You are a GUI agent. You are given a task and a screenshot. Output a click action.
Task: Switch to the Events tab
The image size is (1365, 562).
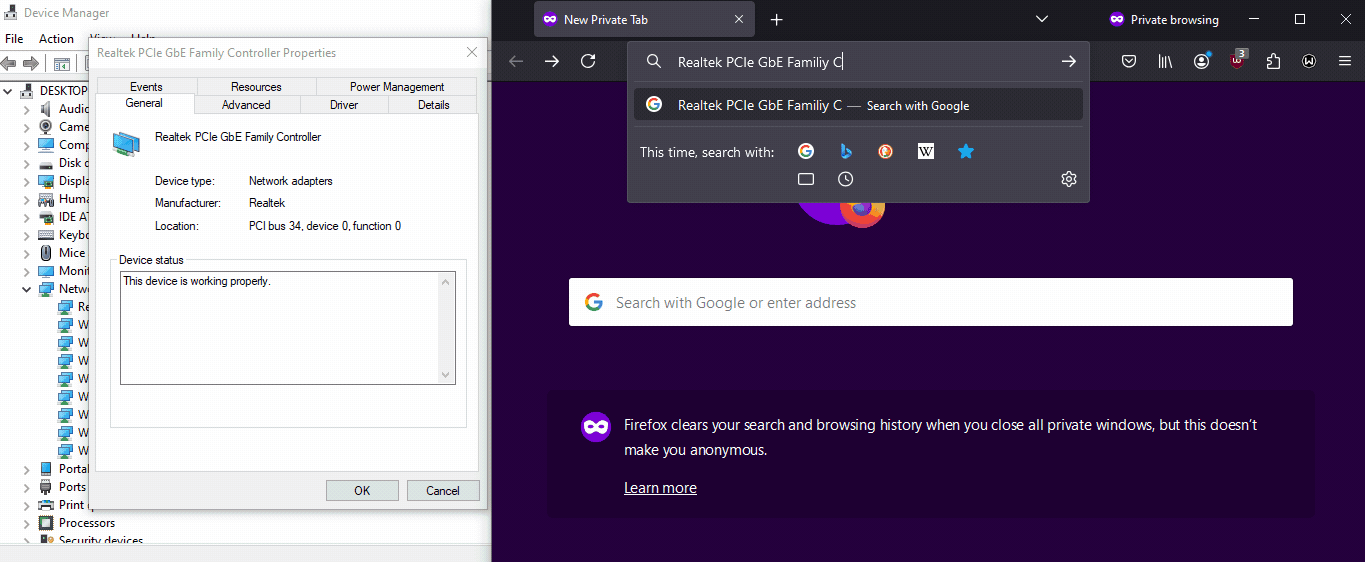pos(147,86)
